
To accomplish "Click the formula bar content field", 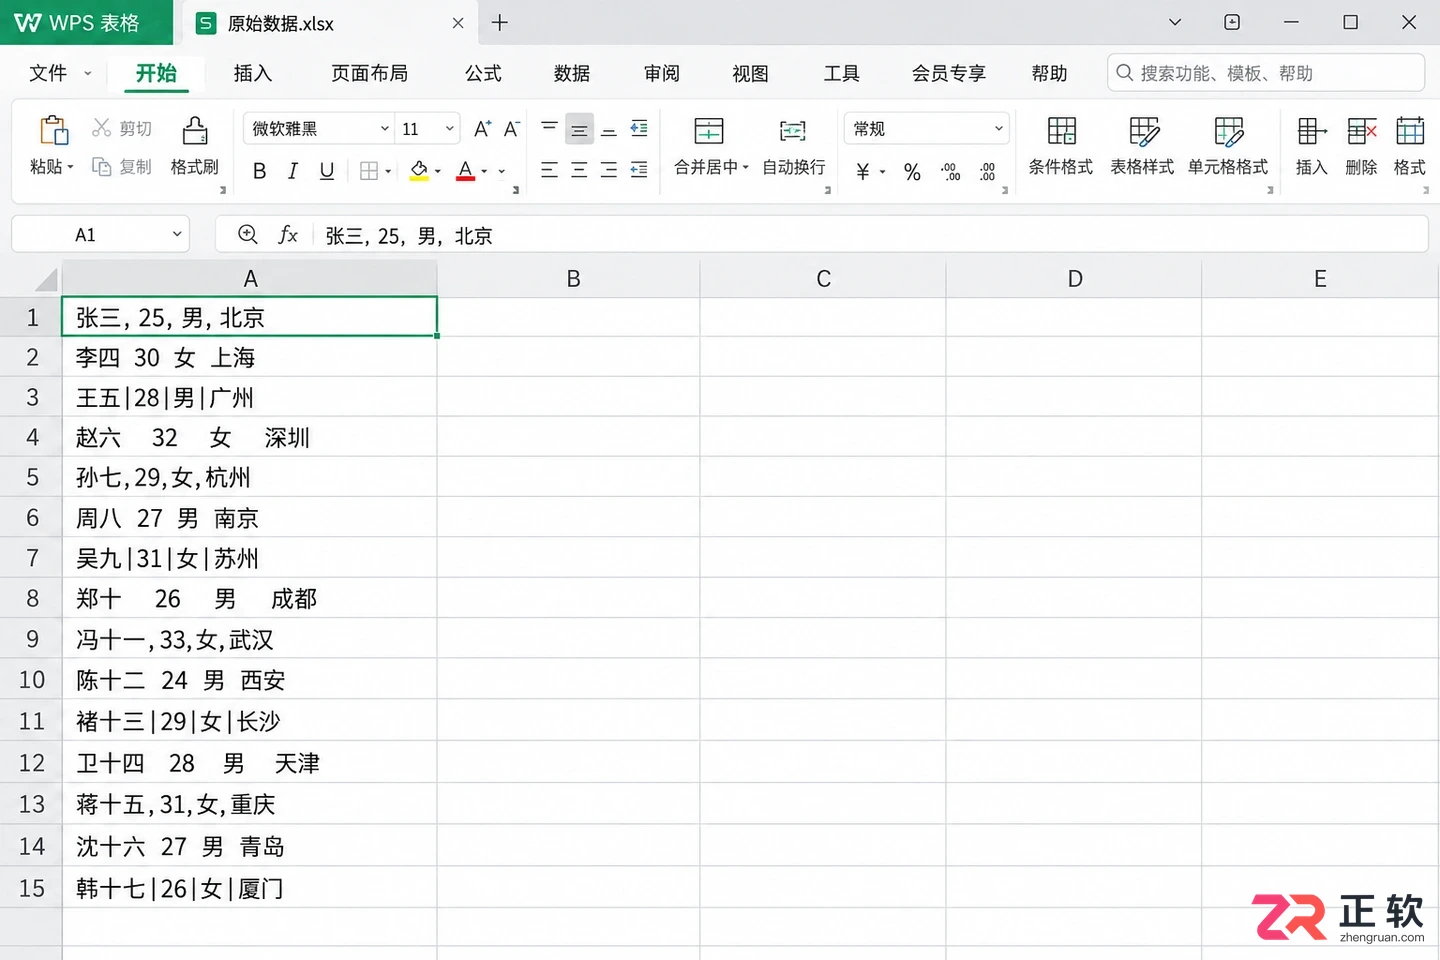I will tap(870, 235).
